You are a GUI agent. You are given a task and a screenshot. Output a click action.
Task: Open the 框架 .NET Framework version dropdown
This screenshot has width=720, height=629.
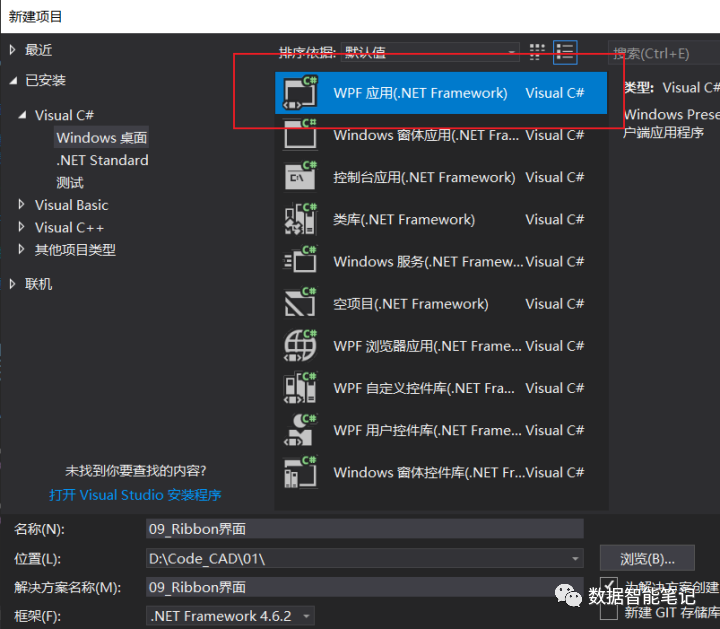point(230,616)
